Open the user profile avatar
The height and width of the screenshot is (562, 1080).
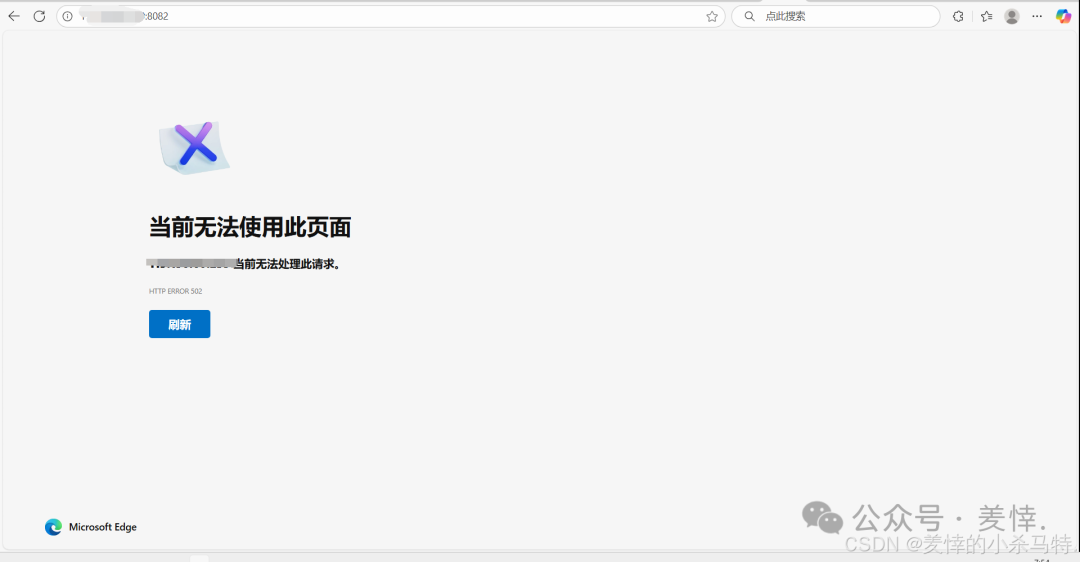point(1011,17)
